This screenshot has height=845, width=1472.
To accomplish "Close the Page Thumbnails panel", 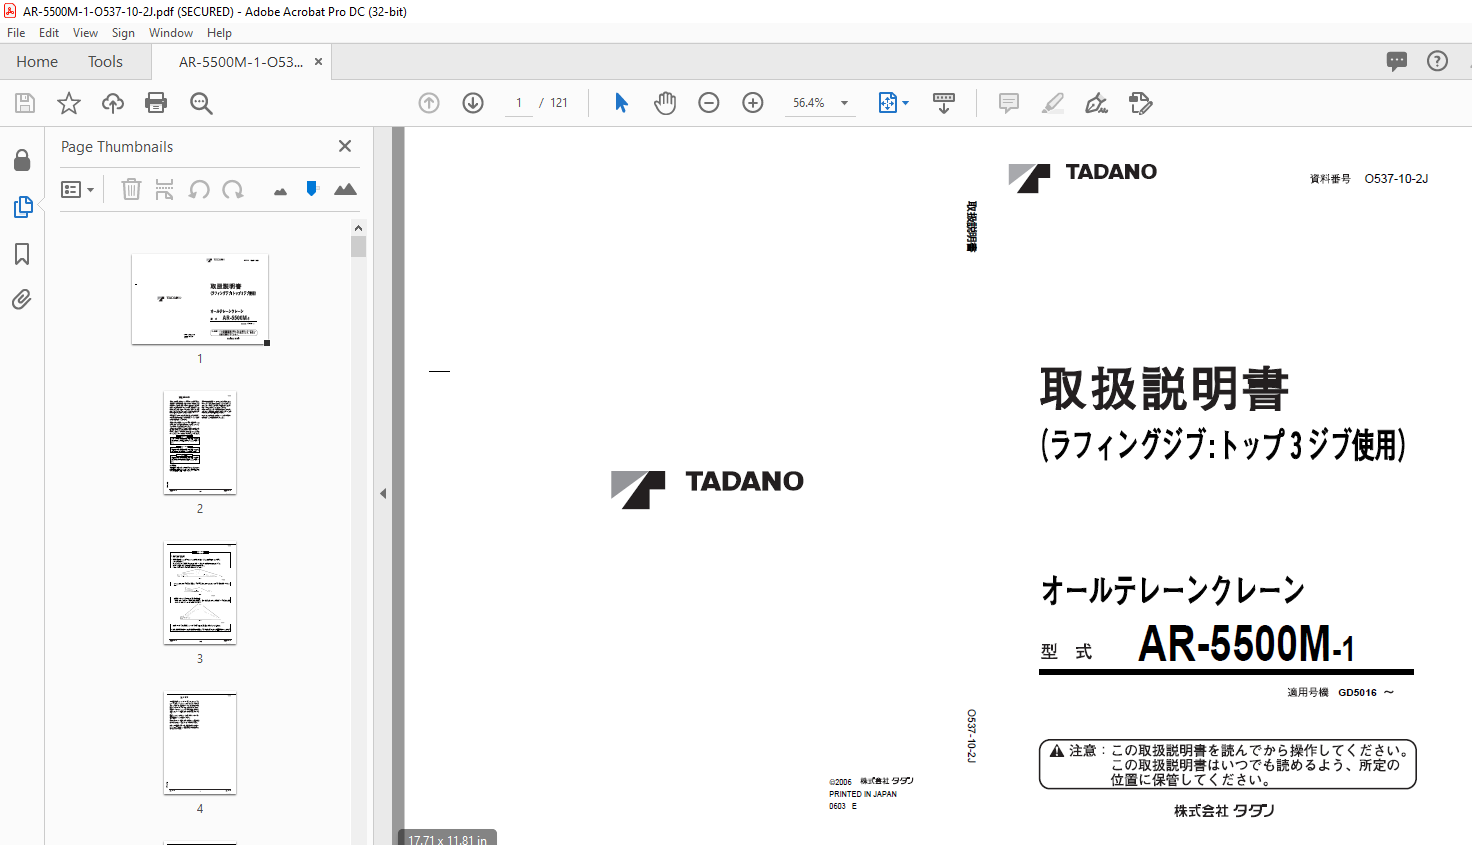I will click(x=345, y=146).
